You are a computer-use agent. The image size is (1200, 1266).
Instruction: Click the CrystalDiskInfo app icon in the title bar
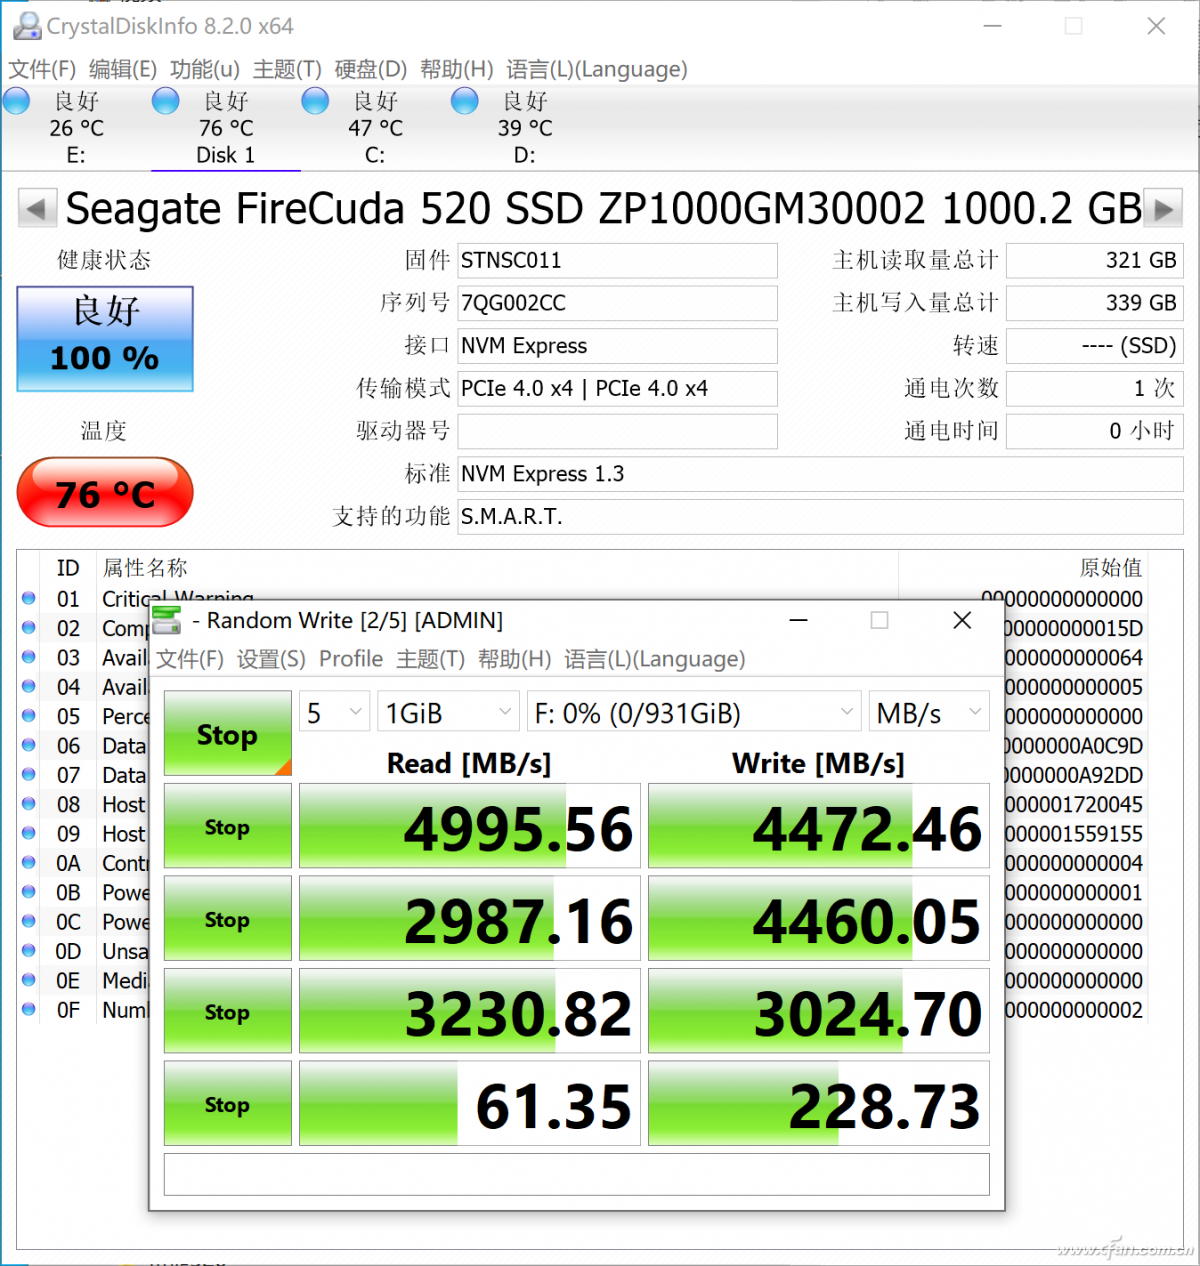[27, 26]
